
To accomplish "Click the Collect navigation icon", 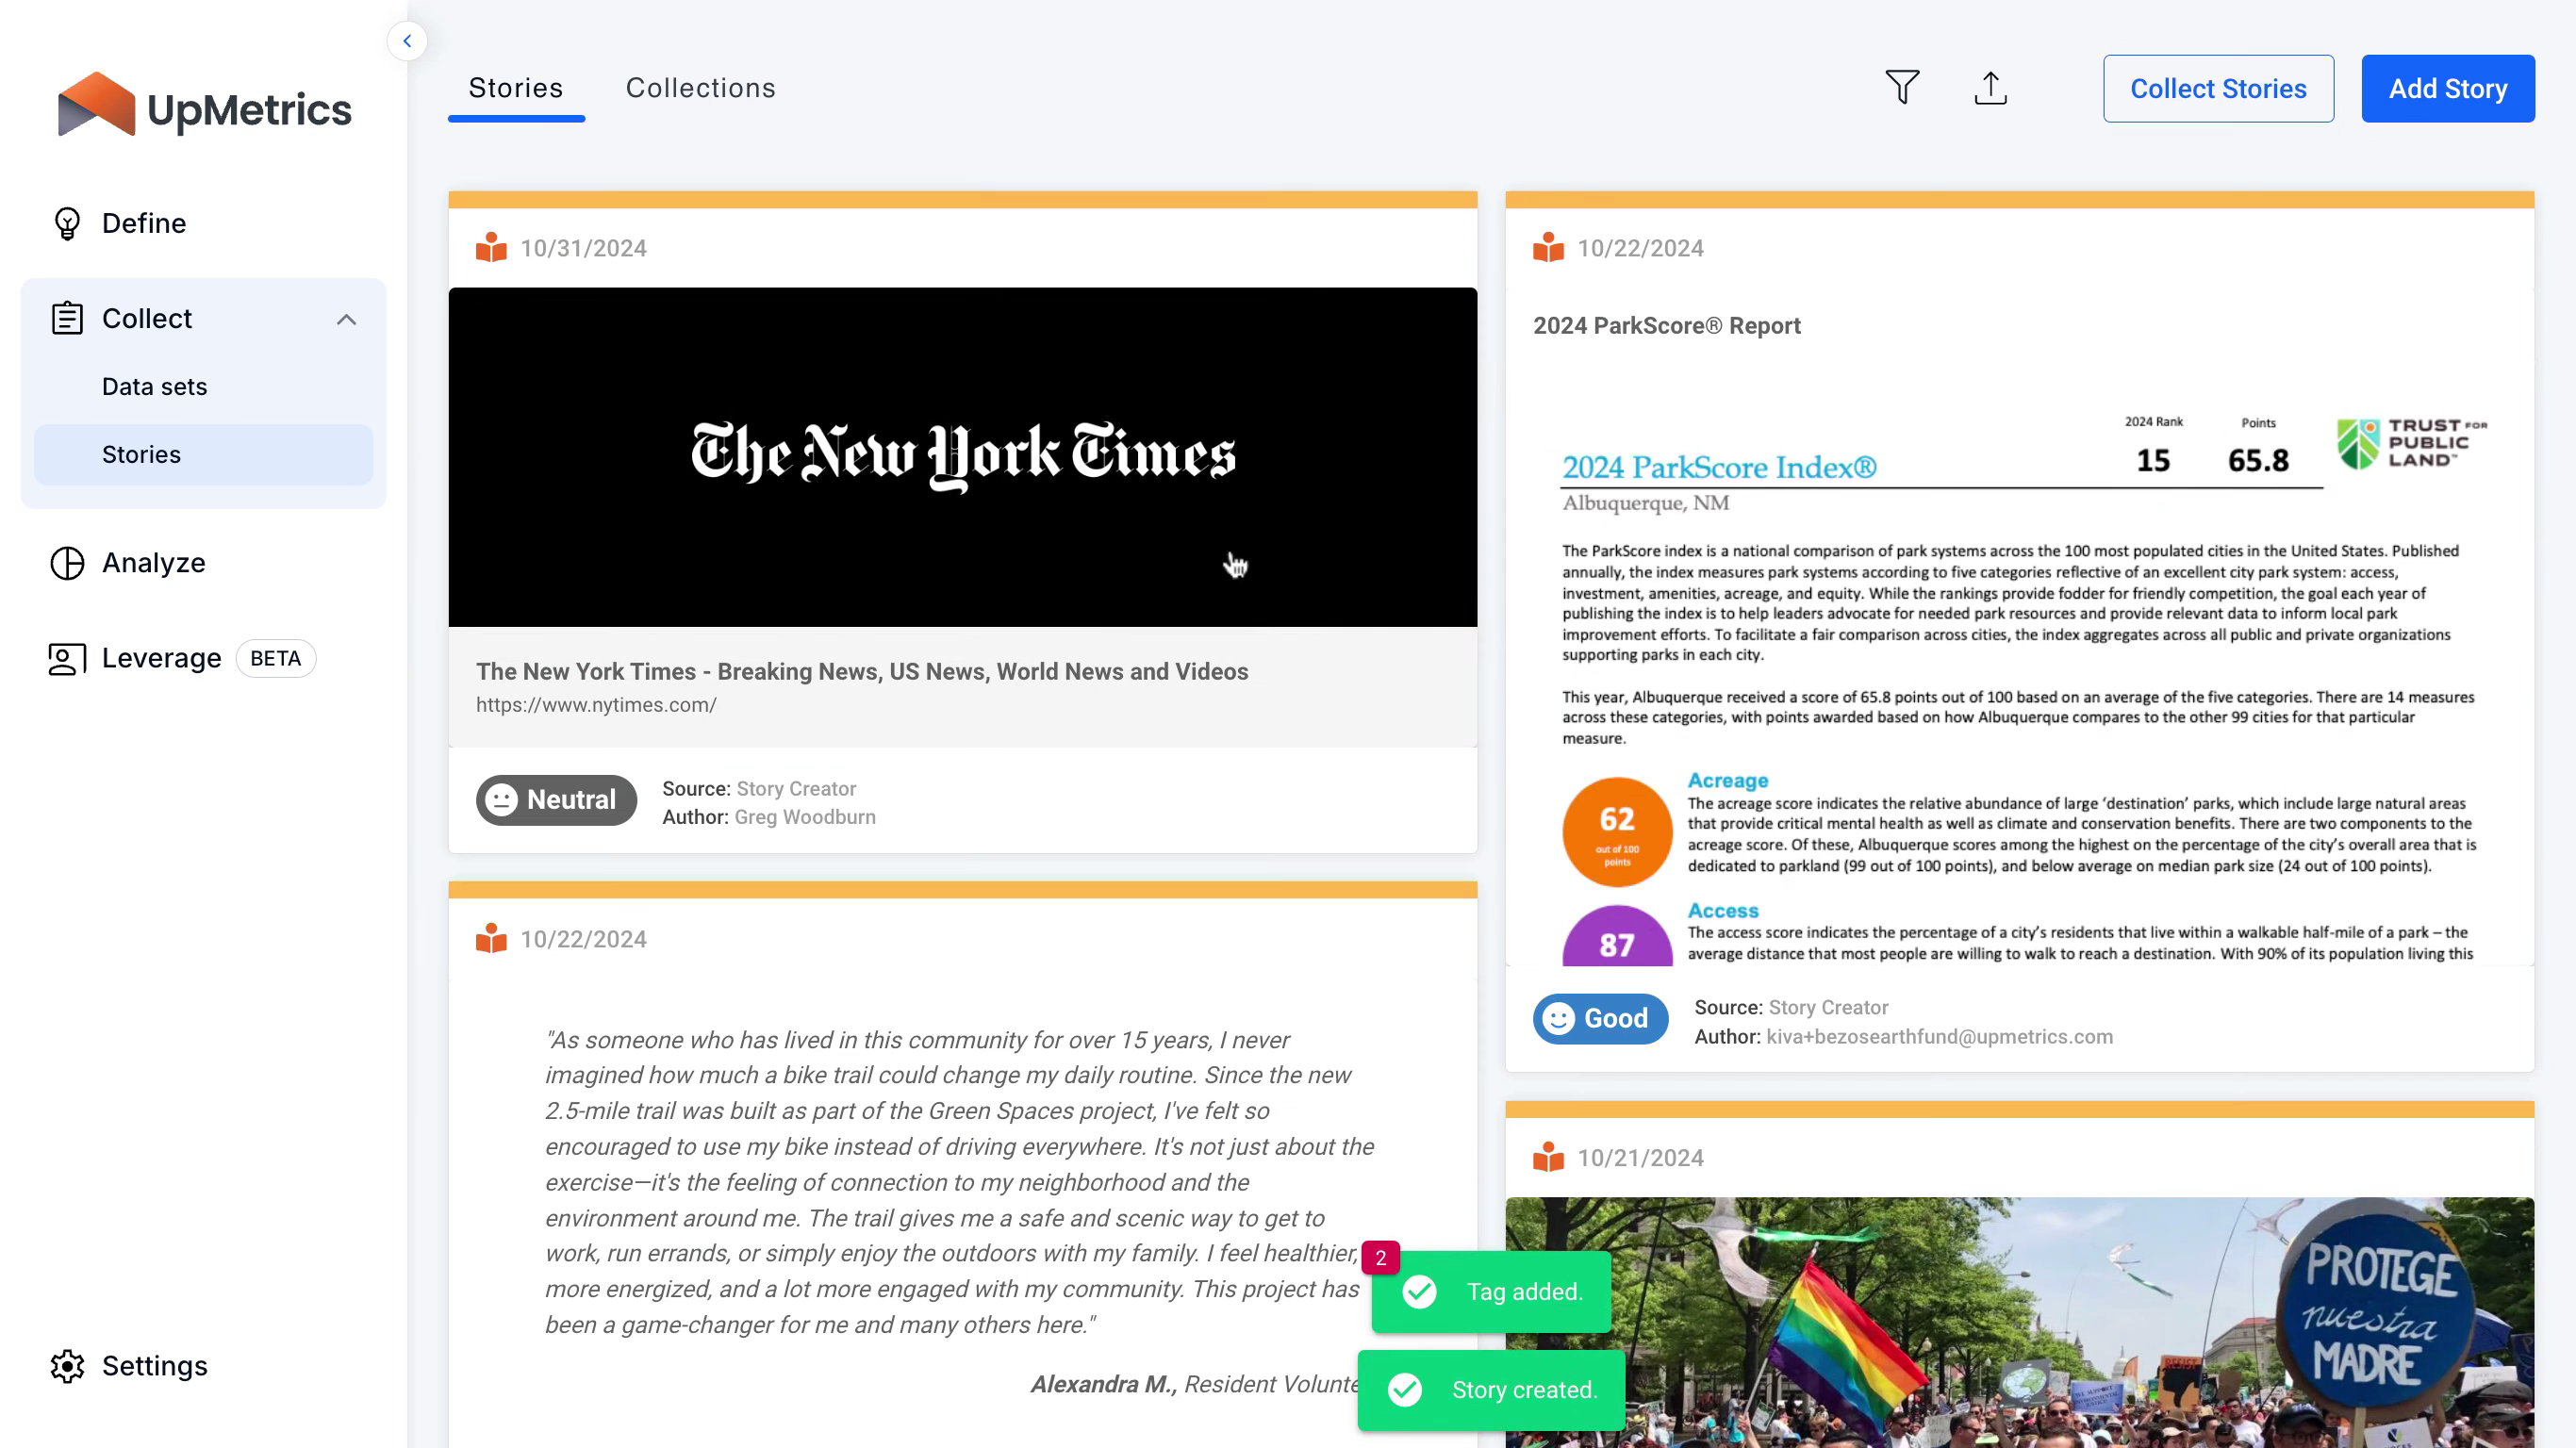I will point(67,319).
